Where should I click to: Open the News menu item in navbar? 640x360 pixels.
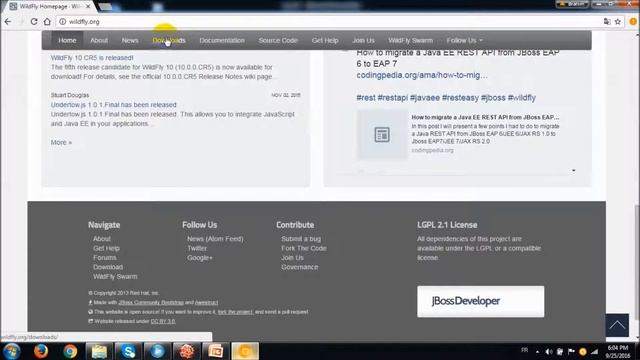130,40
